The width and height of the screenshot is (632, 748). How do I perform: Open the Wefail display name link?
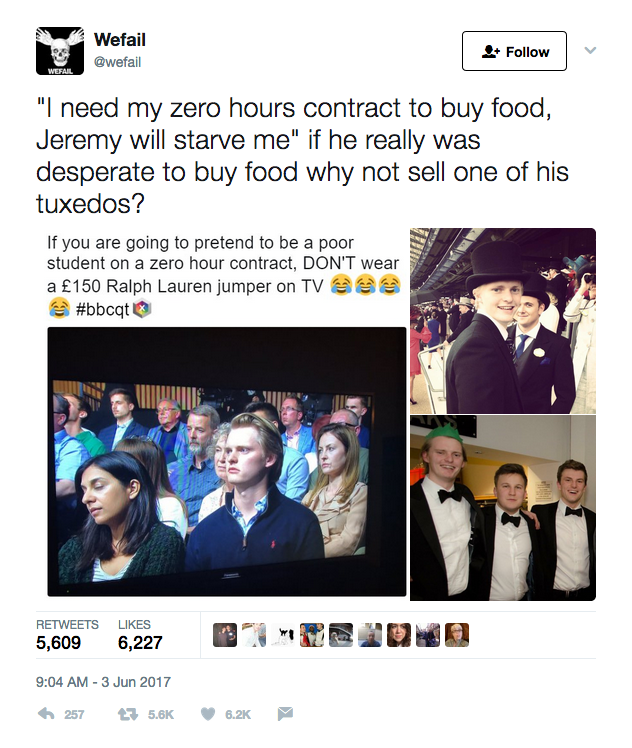121,40
